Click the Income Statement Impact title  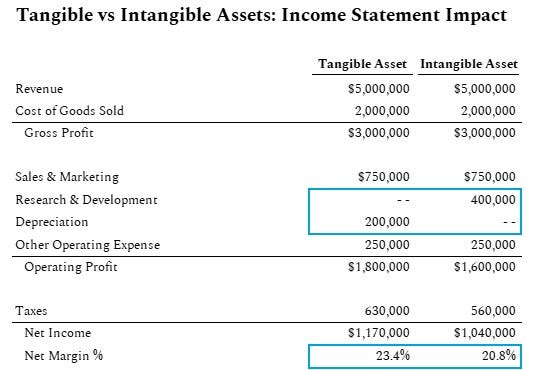pyautogui.click(x=394, y=15)
